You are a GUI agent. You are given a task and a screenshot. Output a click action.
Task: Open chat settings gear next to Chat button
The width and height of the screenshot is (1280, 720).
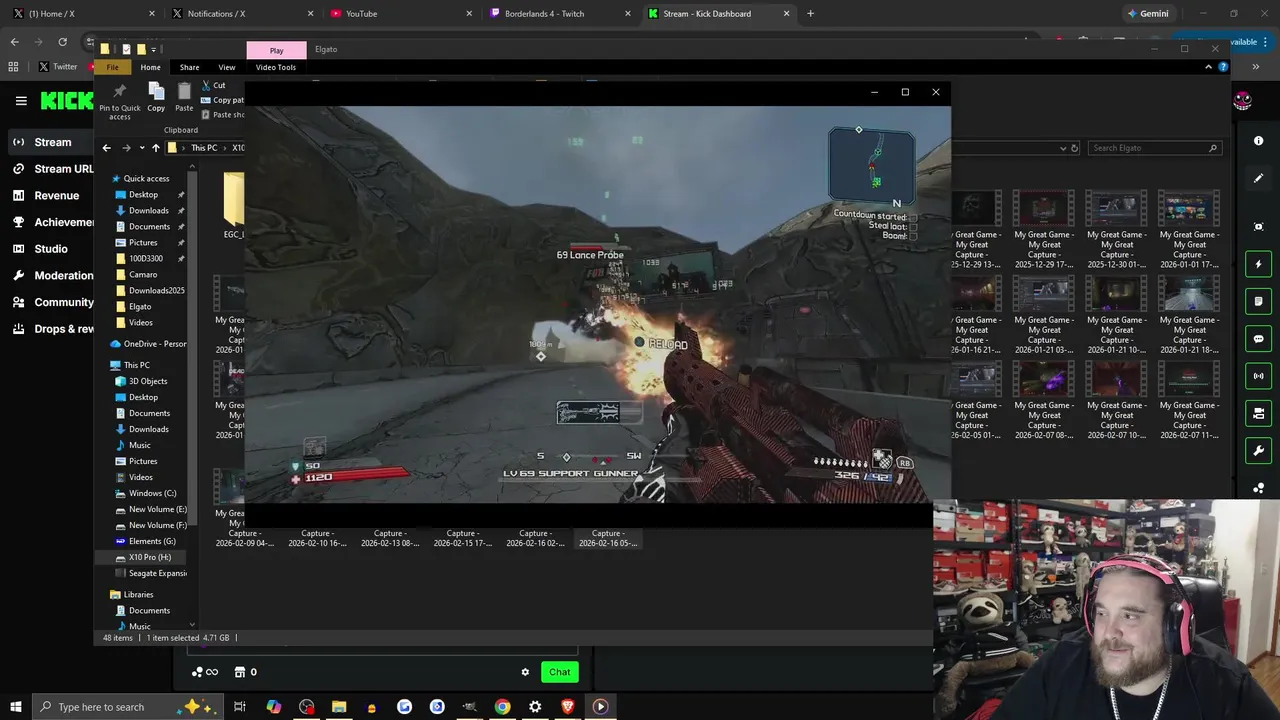(x=525, y=672)
